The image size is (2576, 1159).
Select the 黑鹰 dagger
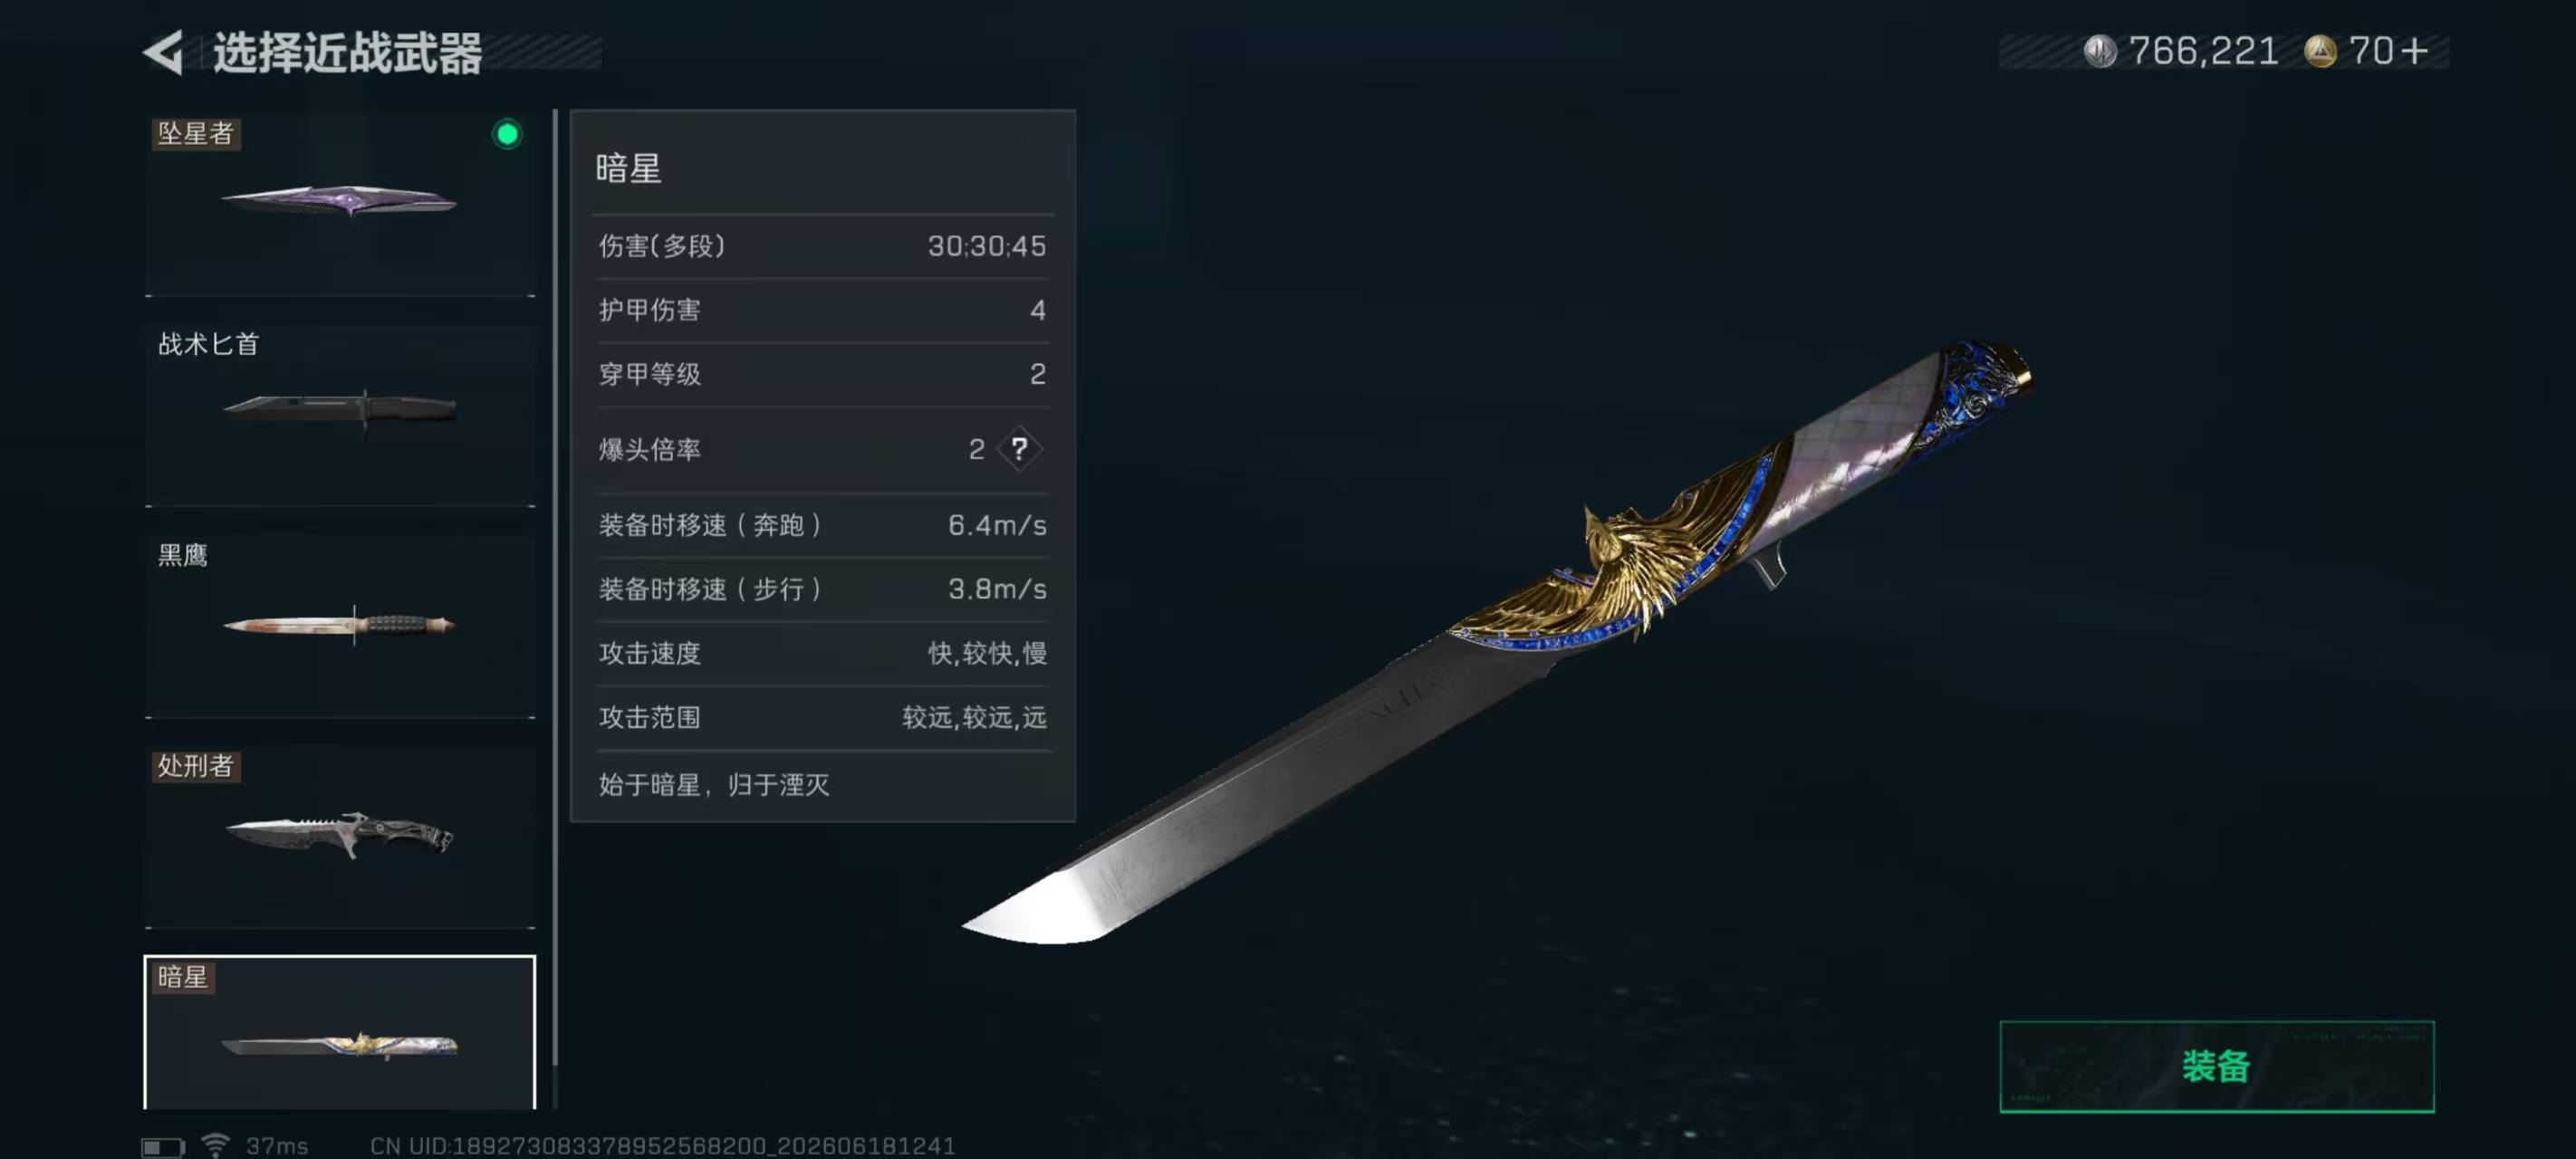[340, 625]
